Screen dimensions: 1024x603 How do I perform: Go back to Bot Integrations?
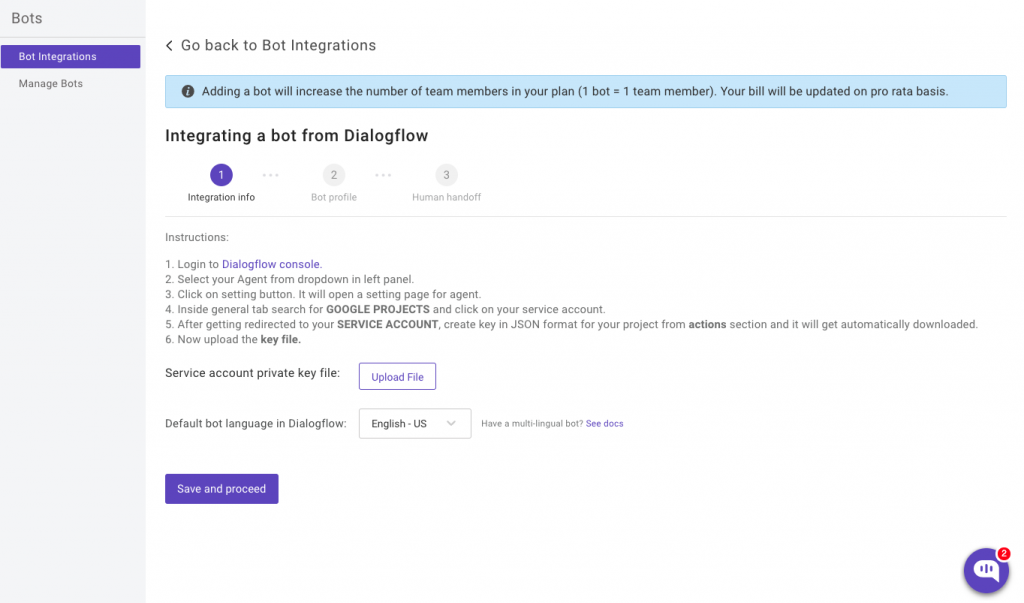click(x=278, y=46)
